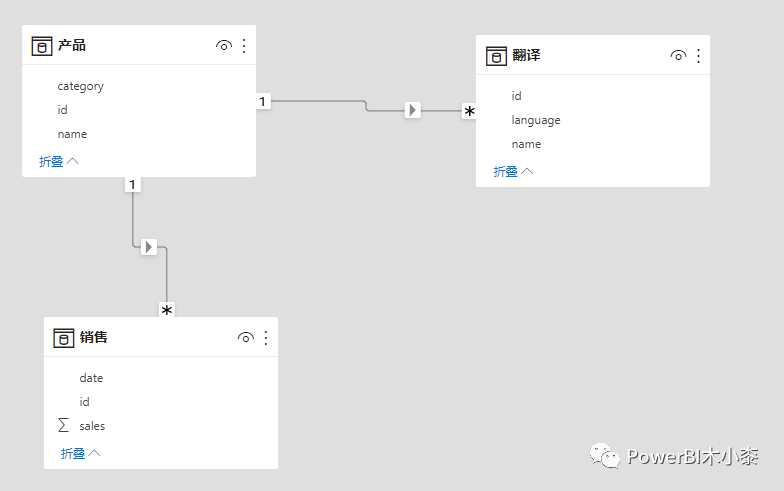Toggle visibility of 销售 table
This screenshot has height=491, width=784.
click(x=246, y=338)
